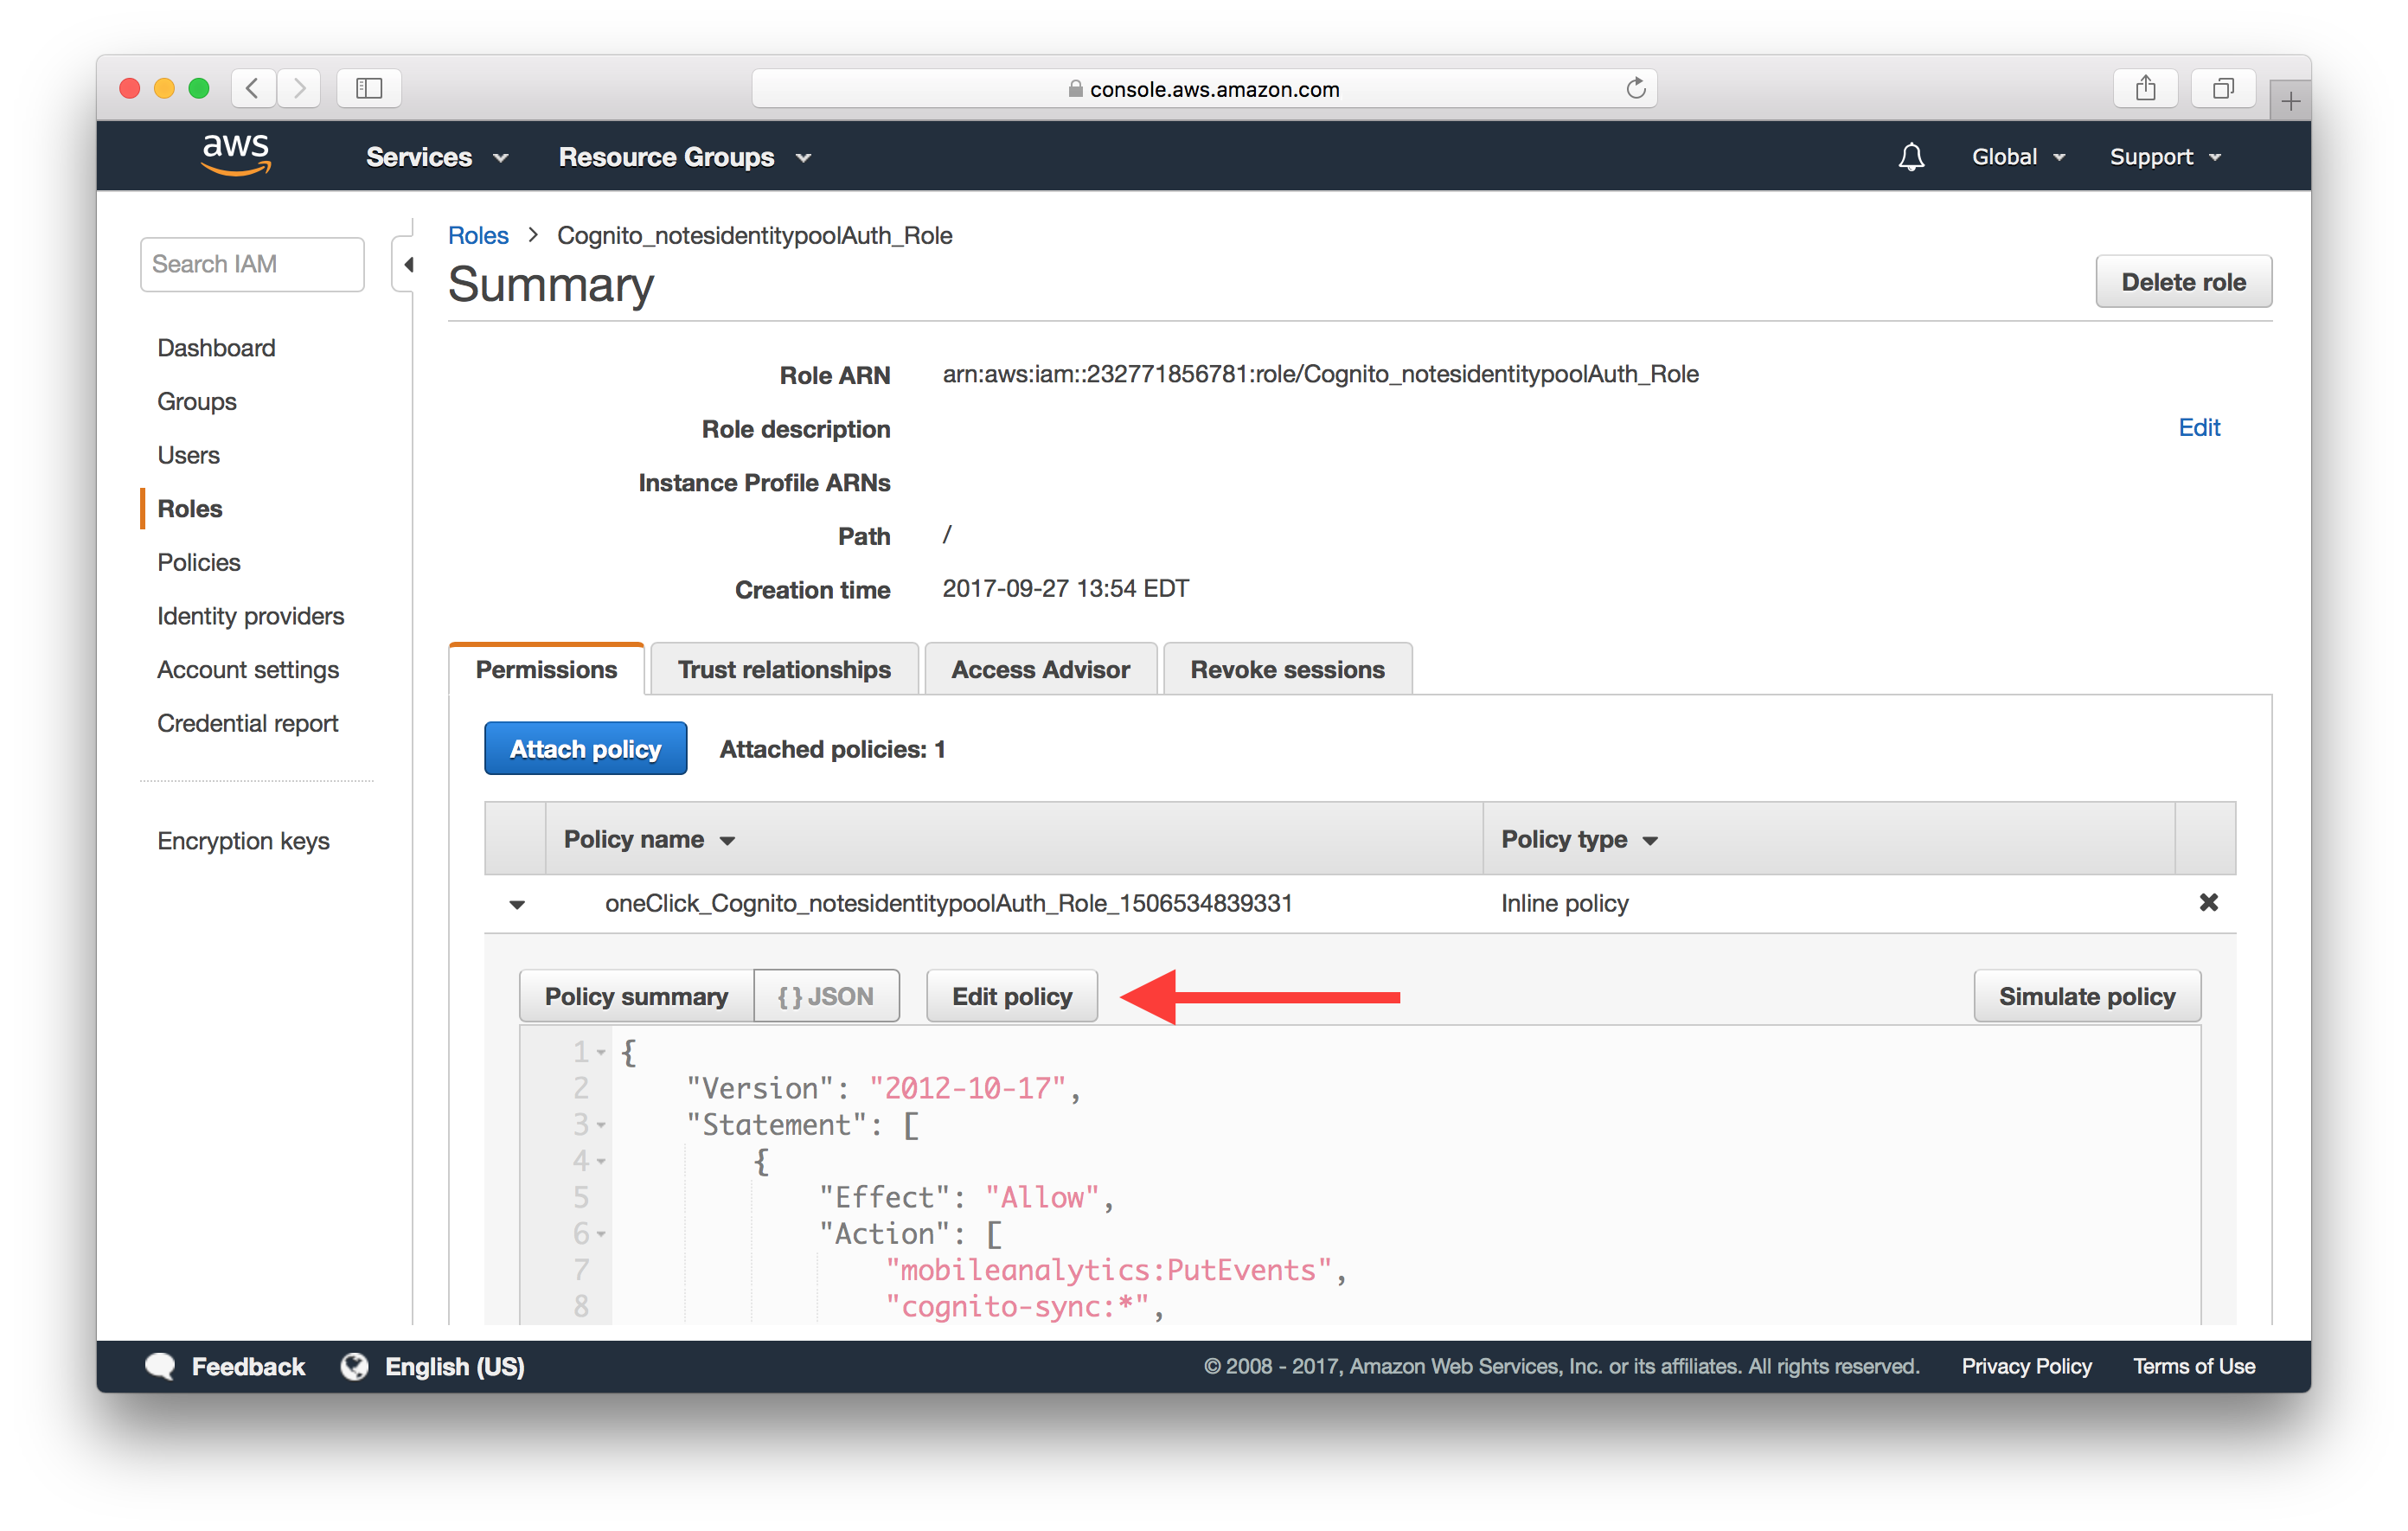Open Credential report in the sidebar
This screenshot has height=1531, width=2408.
click(248, 723)
